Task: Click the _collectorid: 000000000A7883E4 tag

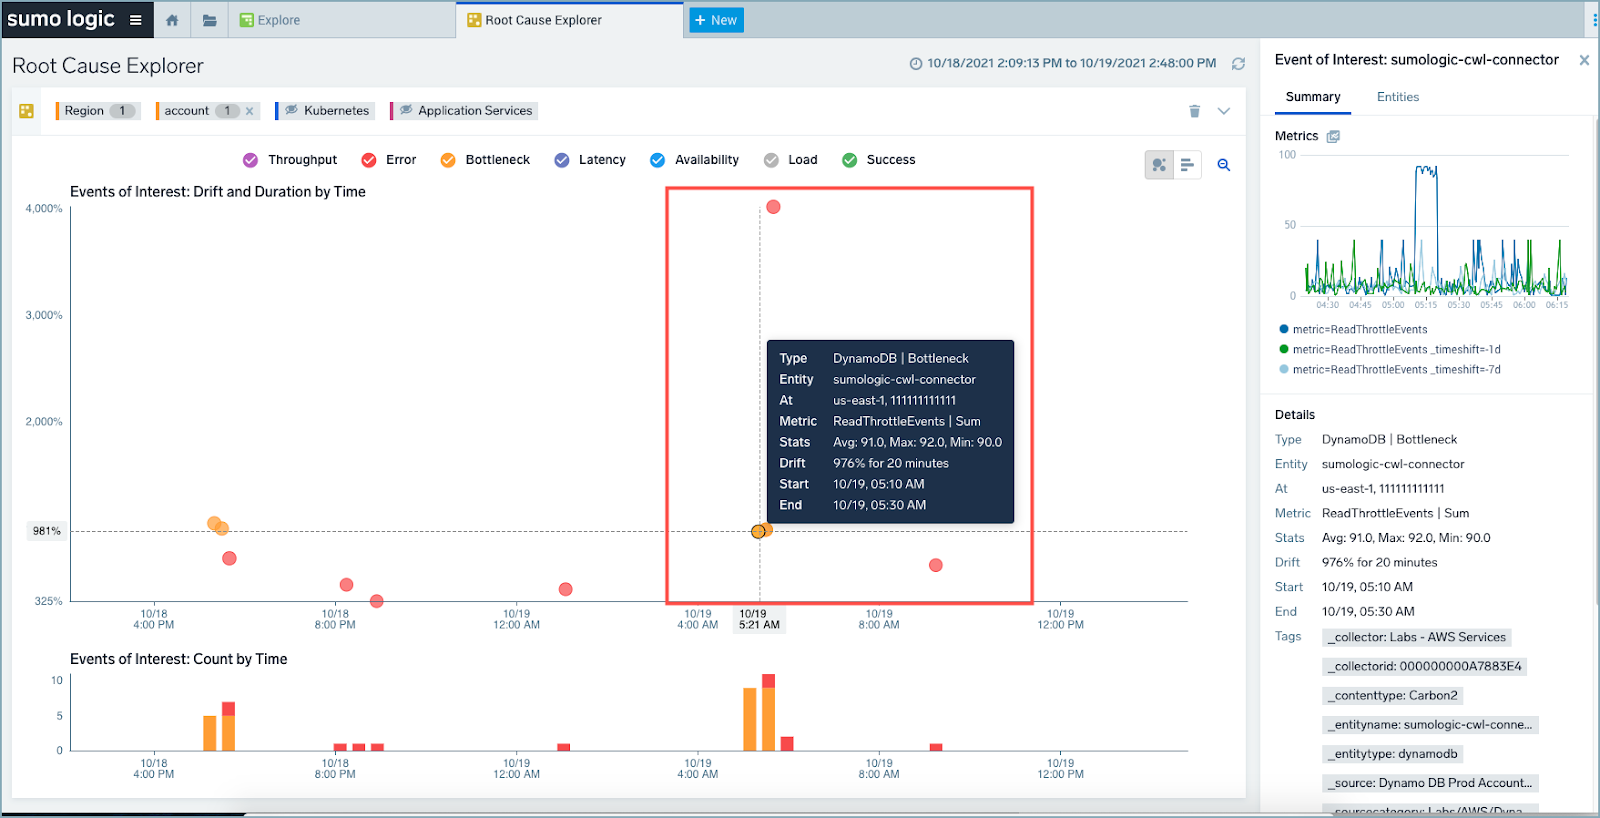Action: point(1425,666)
